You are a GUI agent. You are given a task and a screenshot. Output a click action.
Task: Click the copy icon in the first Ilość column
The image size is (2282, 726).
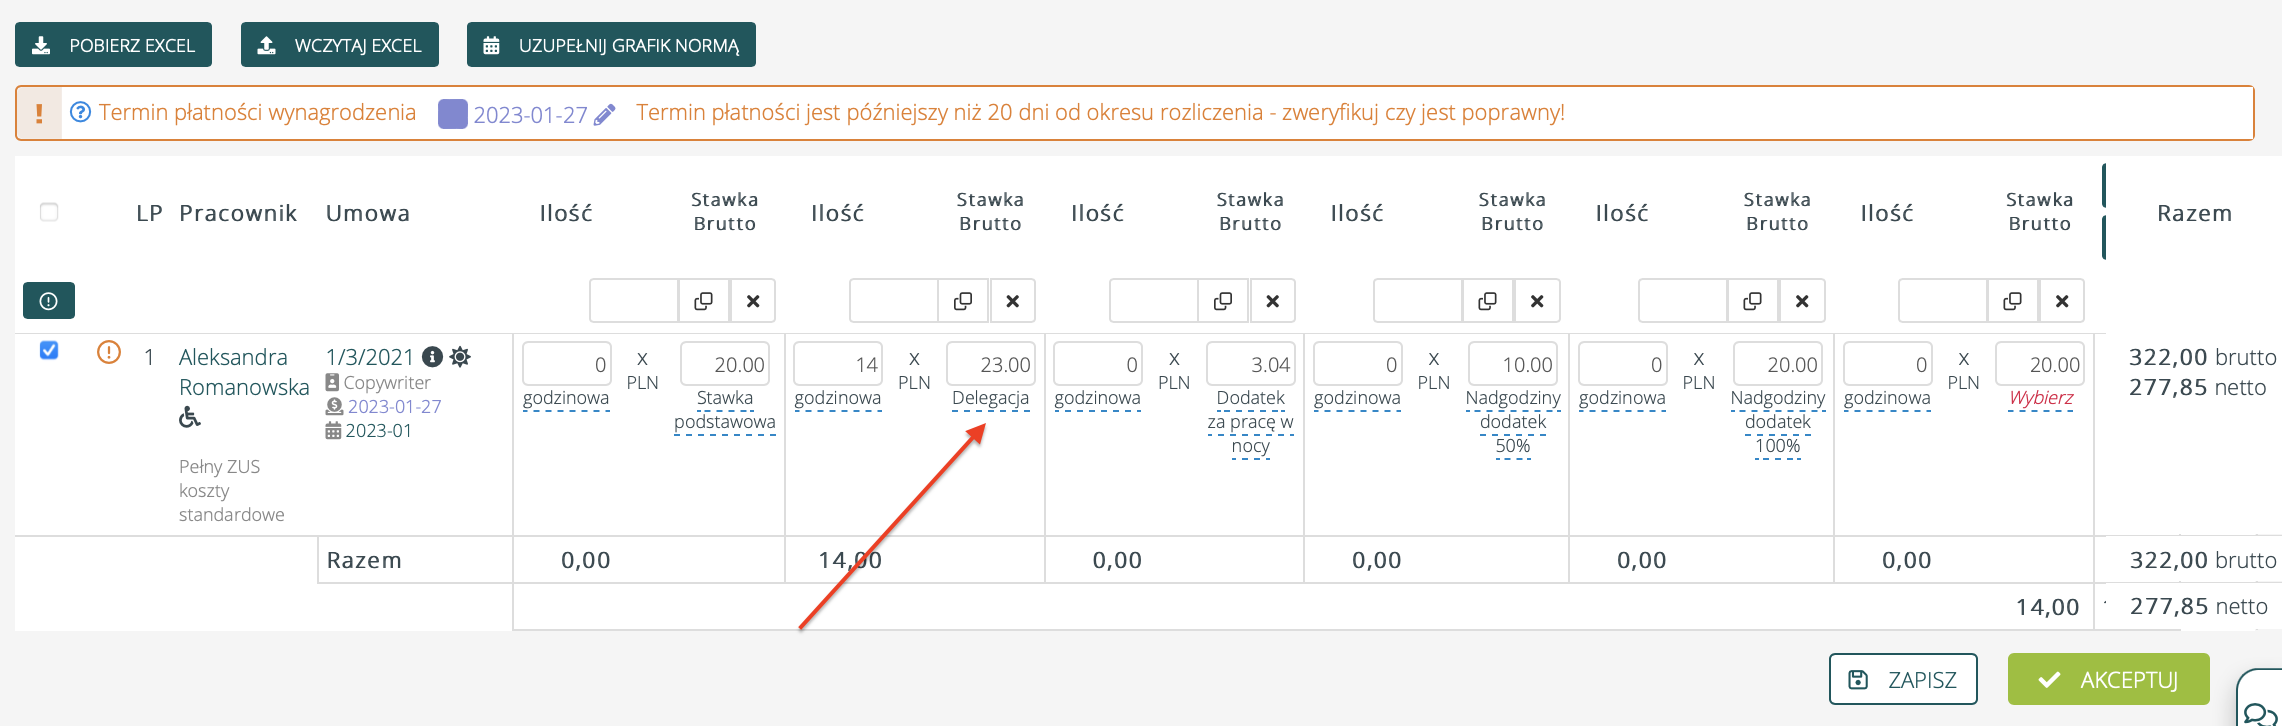click(704, 301)
